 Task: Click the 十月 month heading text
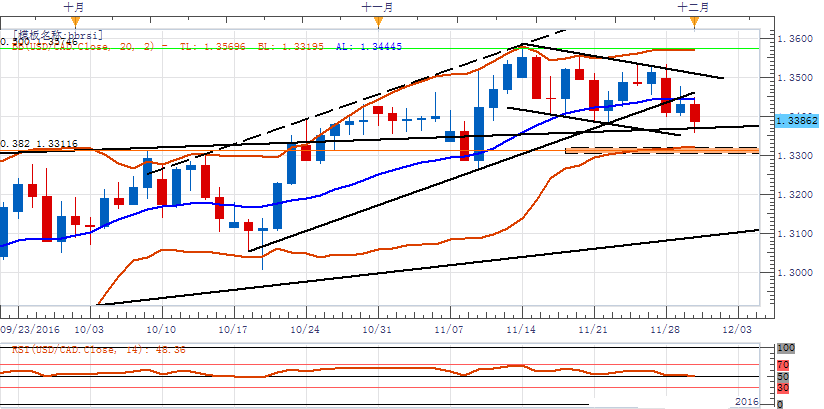tap(74, 7)
